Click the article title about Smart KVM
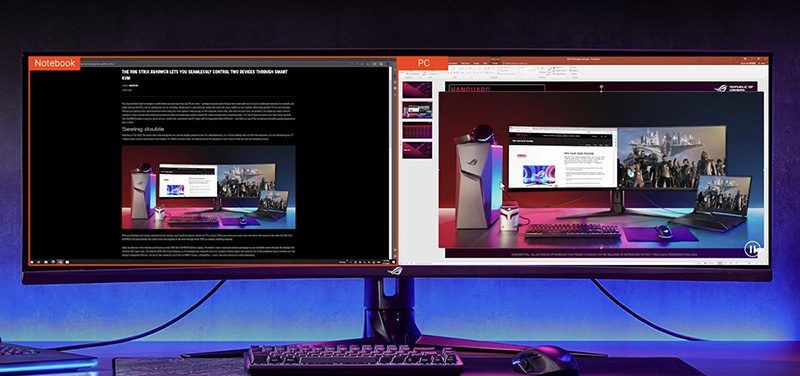The height and width of the screenshot is (376, 800). coord(205,75)
